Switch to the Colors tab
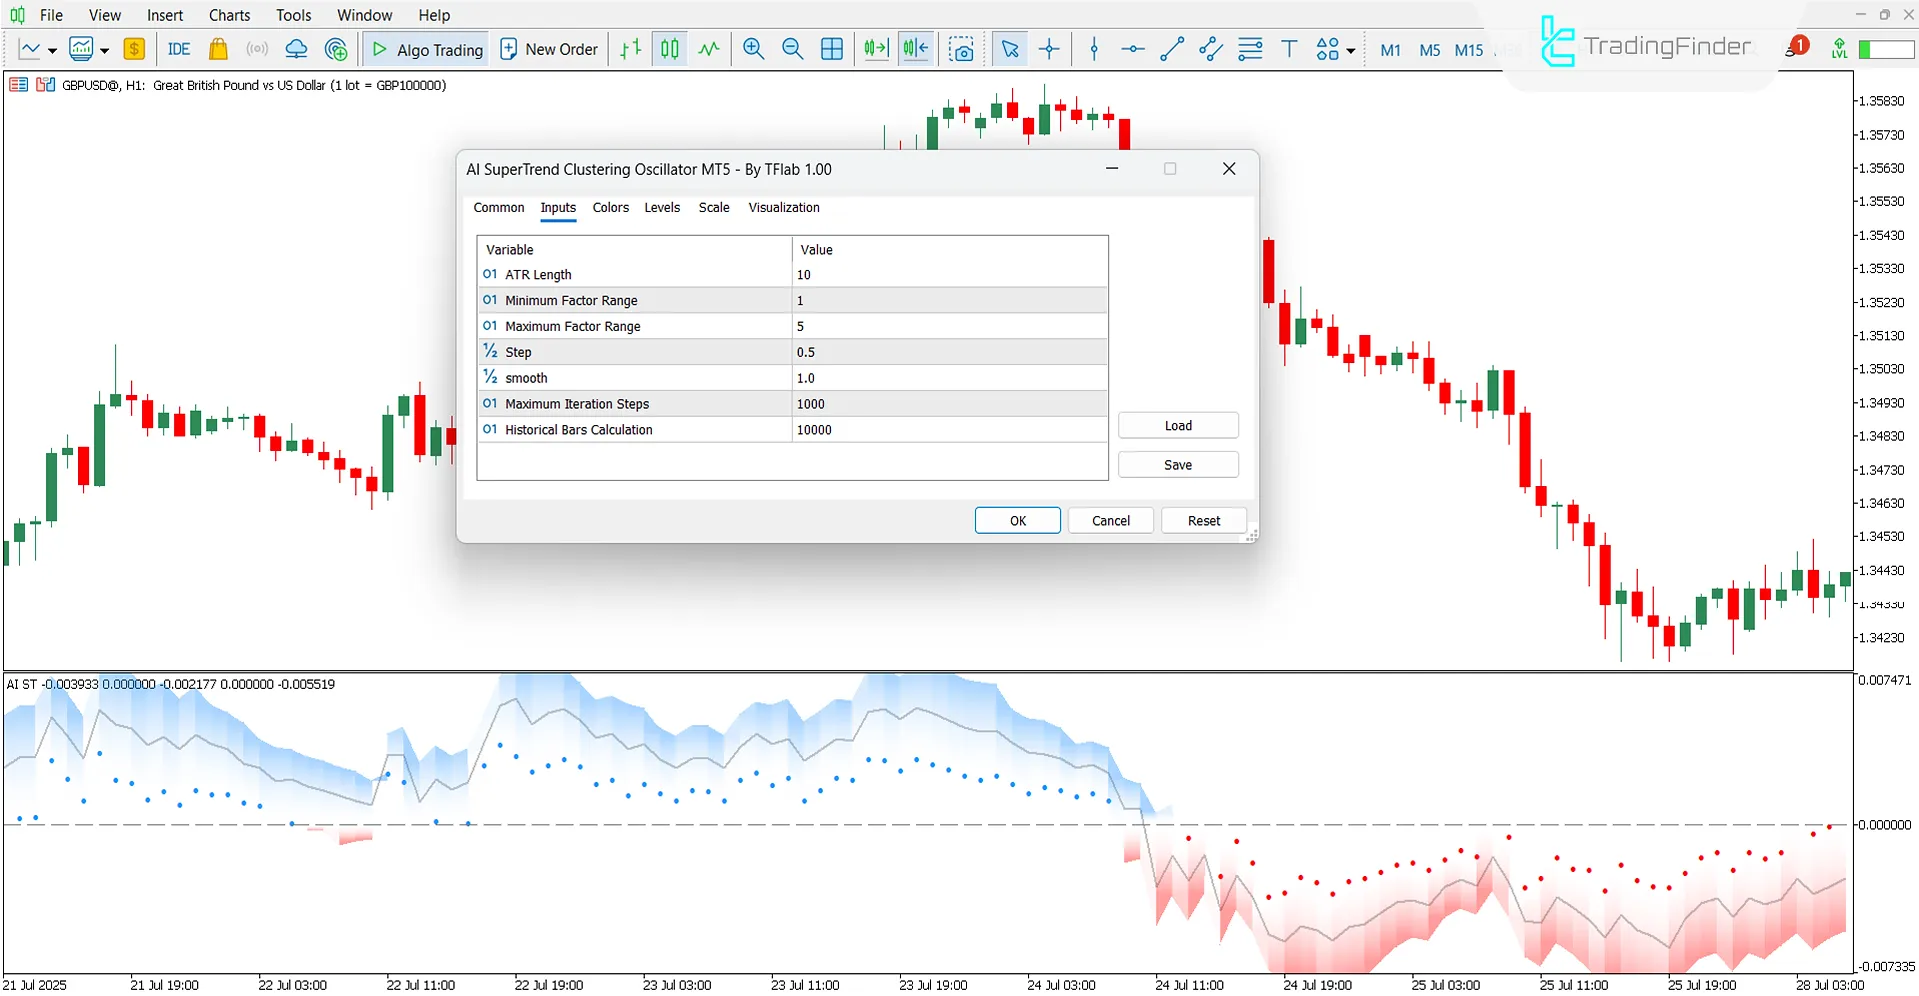 coord(610,207)
